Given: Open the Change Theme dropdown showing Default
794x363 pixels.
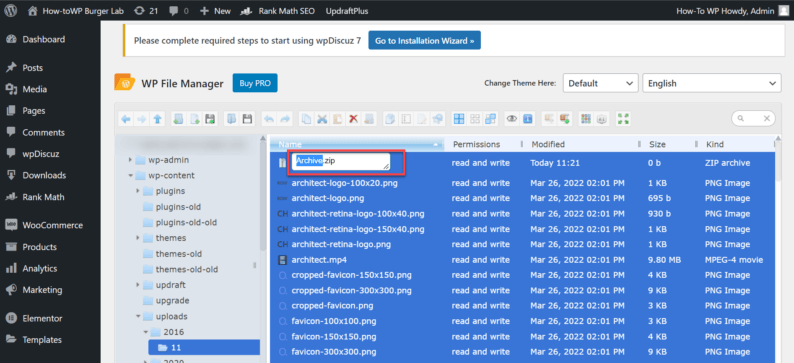Looking at the screenshot, I should pos(600,84).
